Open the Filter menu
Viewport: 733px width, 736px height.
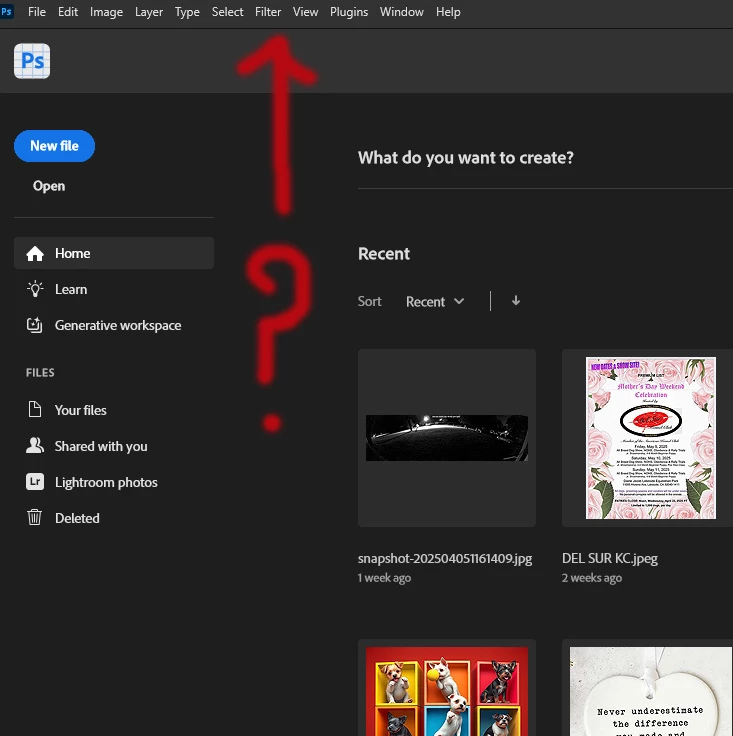268,12
